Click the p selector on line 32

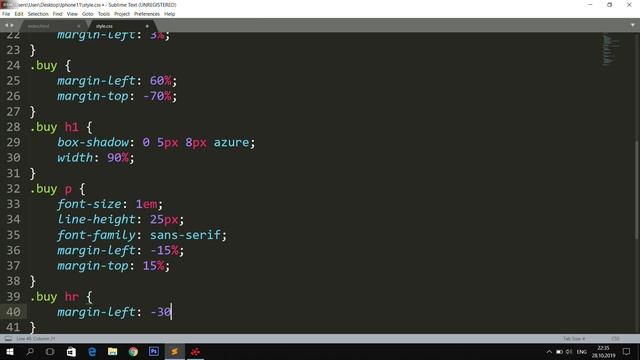coord(68,189)
